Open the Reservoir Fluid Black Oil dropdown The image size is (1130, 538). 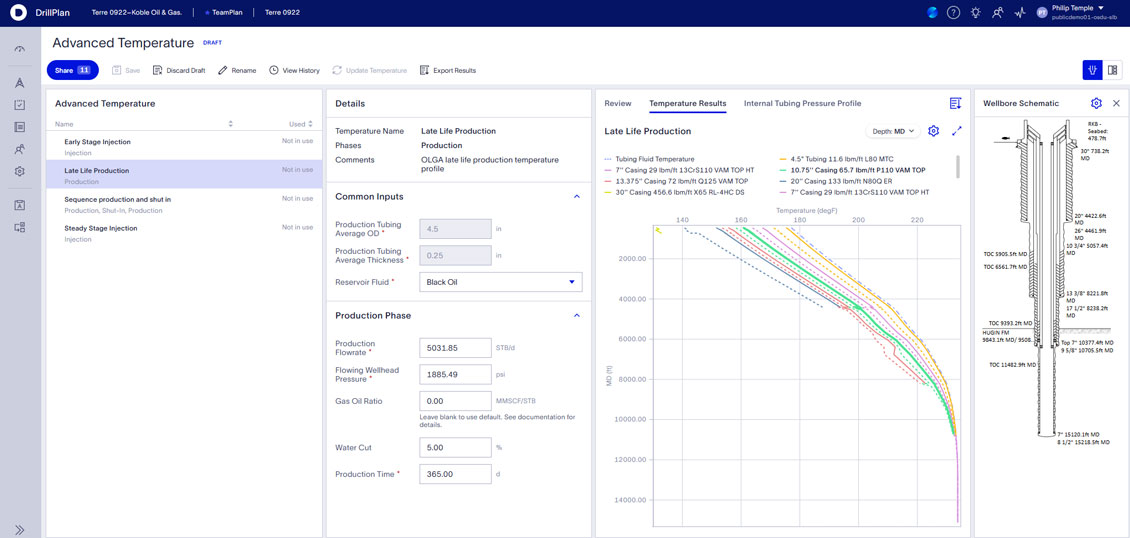(500, 282)
